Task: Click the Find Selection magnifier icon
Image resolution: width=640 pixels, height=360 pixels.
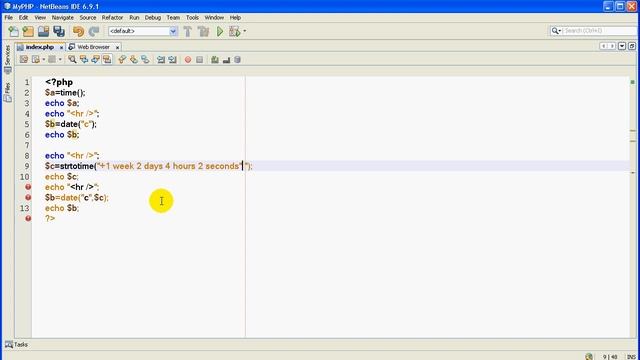Action: point(72,60)
